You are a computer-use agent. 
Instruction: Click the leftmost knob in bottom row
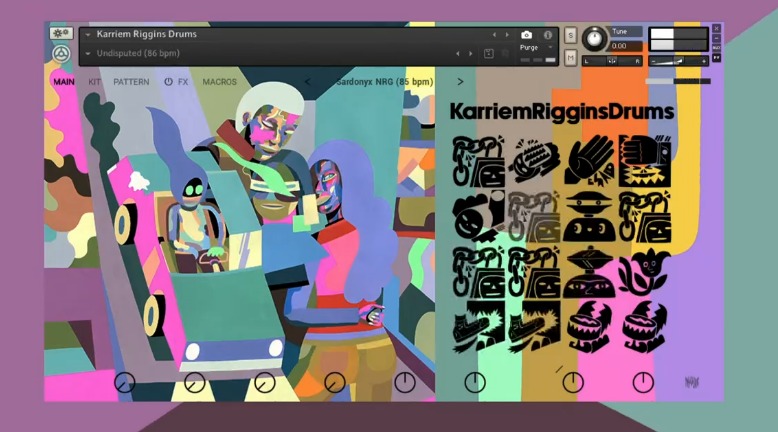pos(125,383)
